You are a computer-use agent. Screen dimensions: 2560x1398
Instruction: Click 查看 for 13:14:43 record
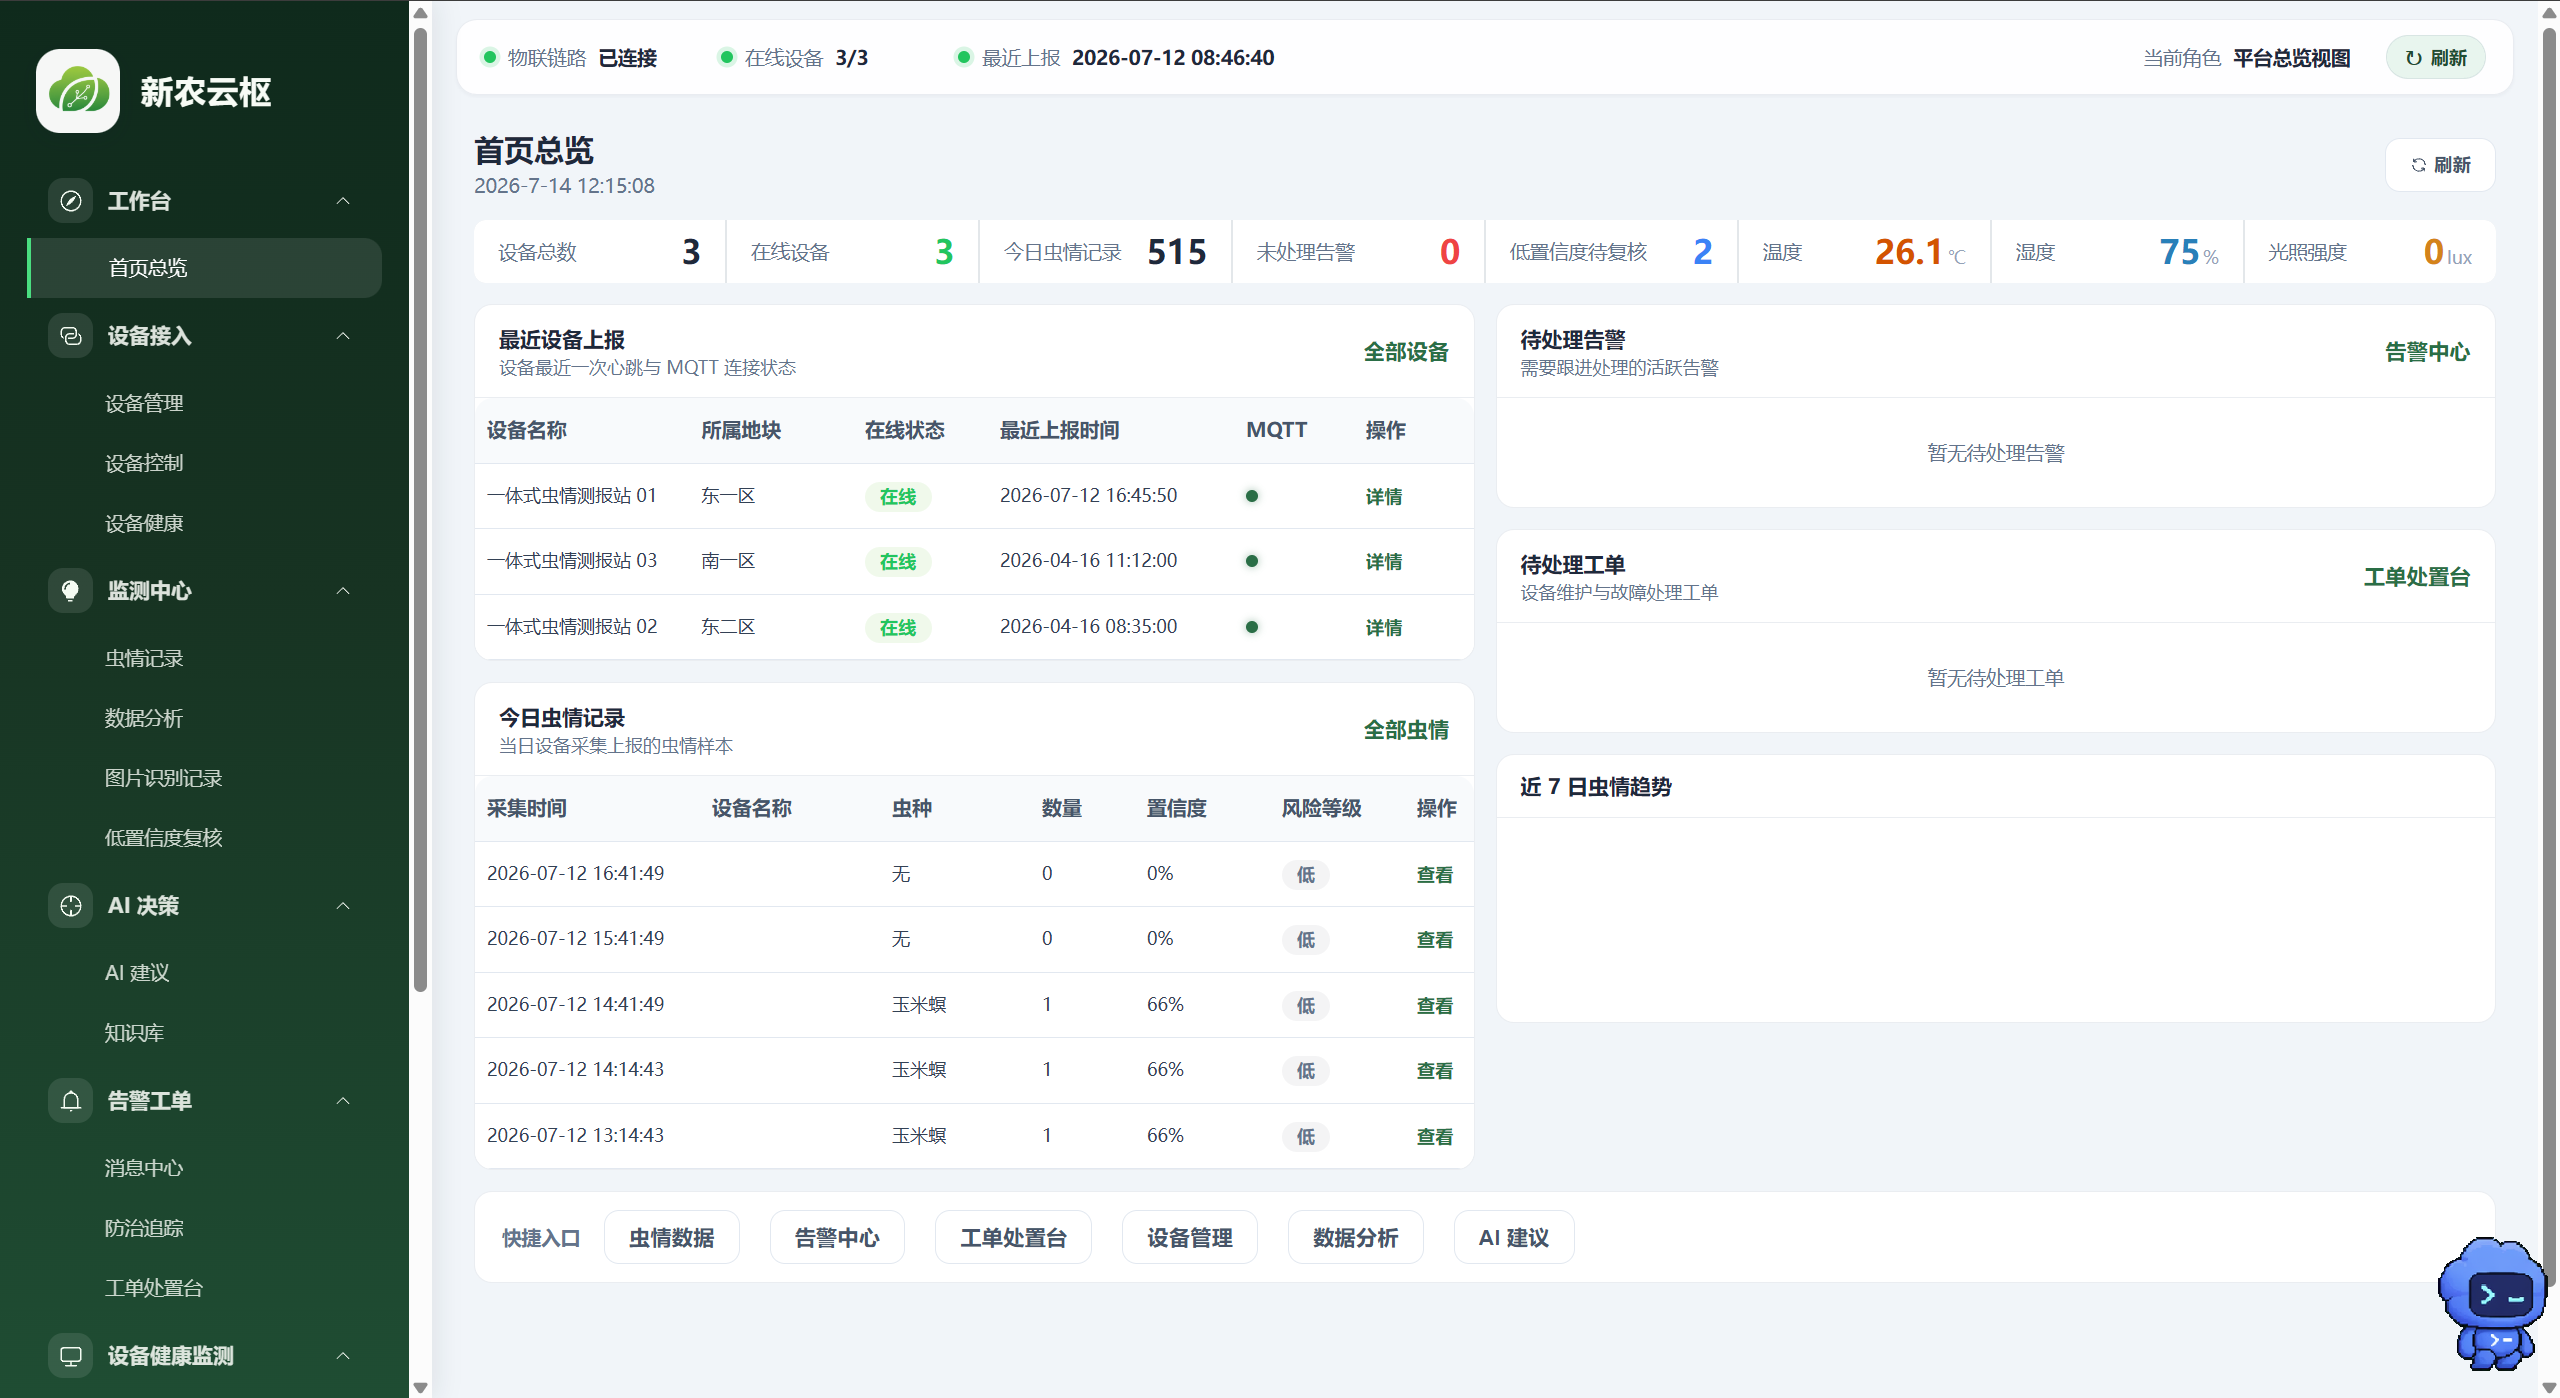(1435, 1136)
